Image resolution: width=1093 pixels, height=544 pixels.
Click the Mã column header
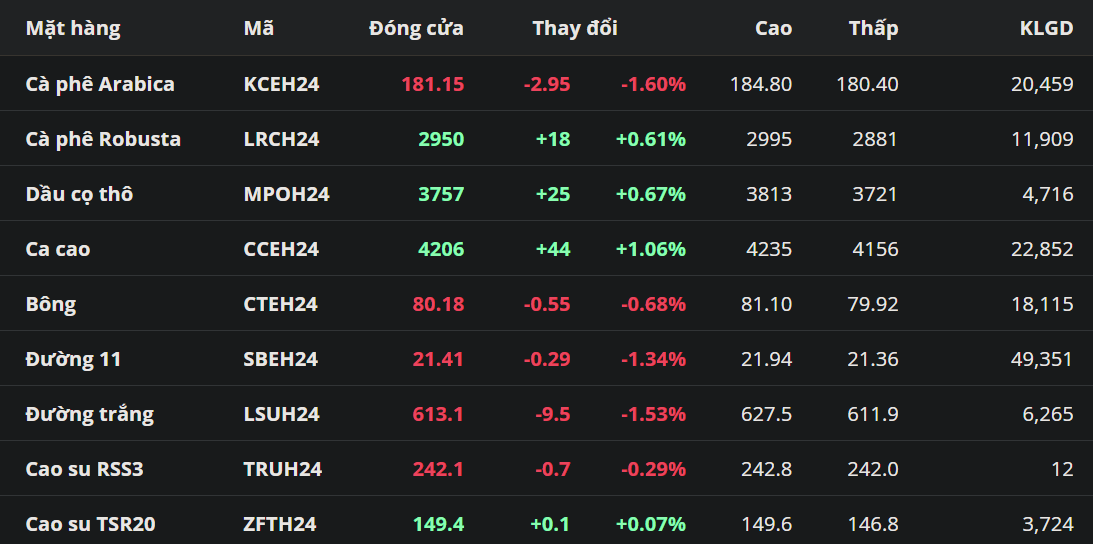259,28
